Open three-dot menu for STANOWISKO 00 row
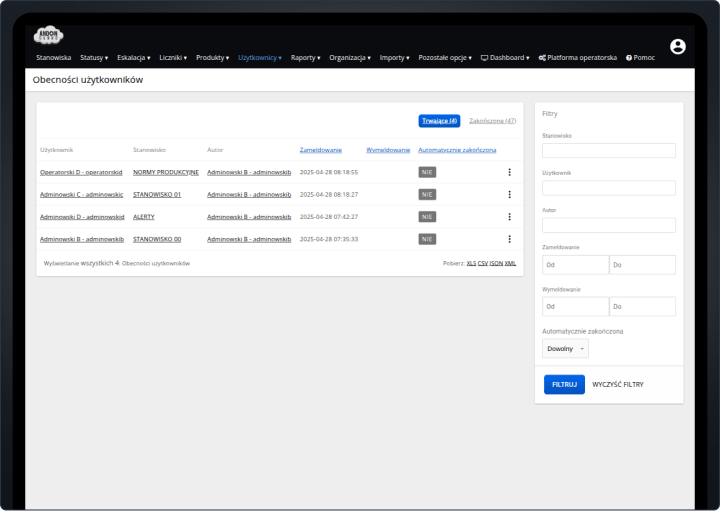 pos(509,239)
